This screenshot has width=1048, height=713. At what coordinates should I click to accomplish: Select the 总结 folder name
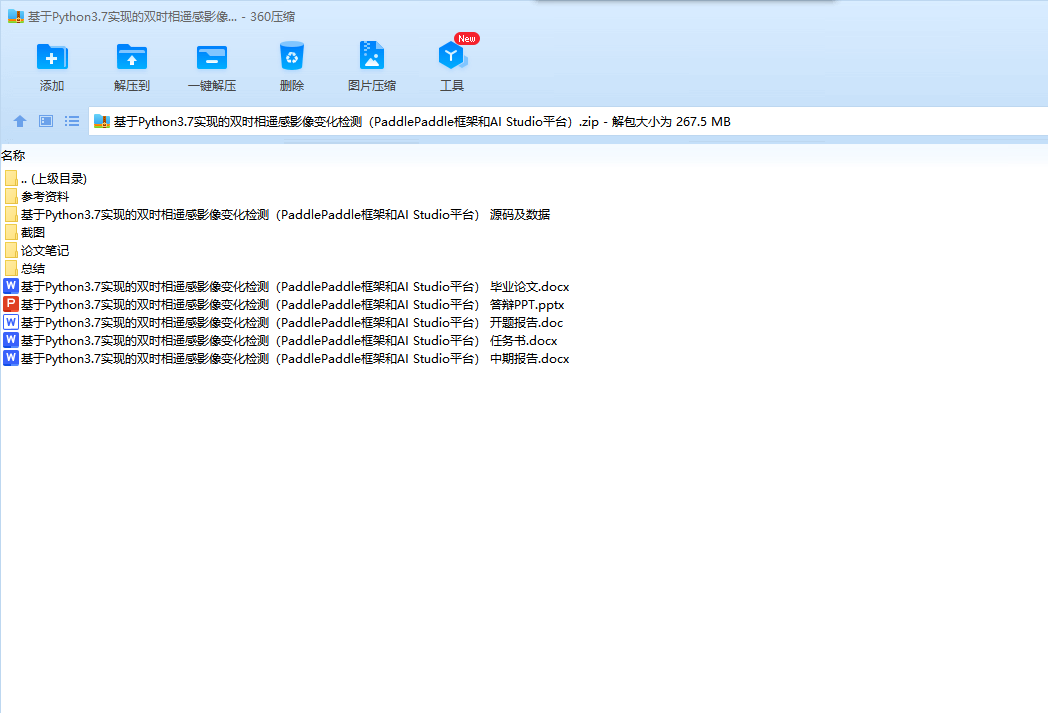[33, 269]
